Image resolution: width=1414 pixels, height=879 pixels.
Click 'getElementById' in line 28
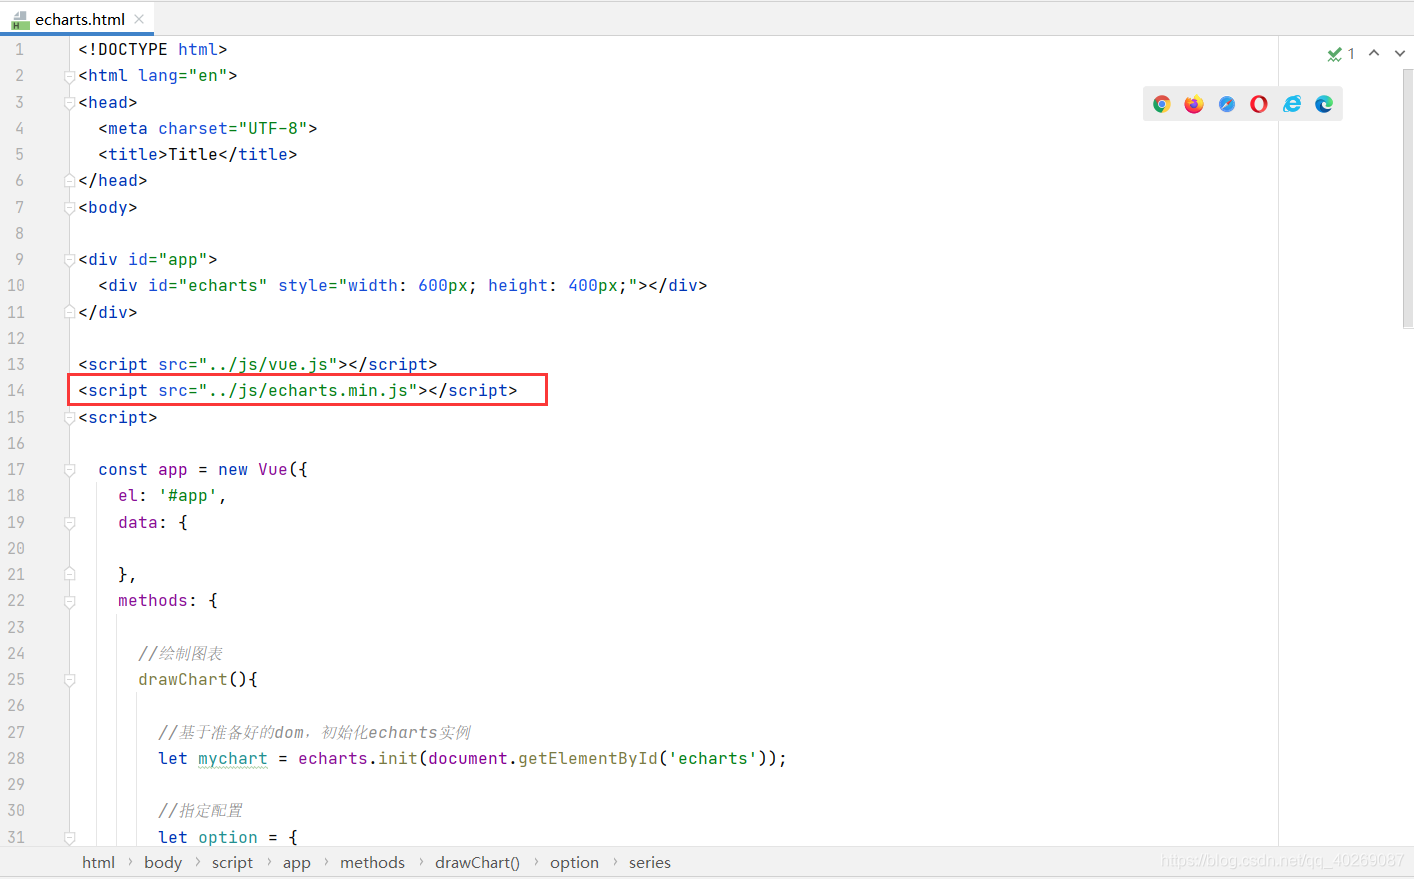point(588,759)
